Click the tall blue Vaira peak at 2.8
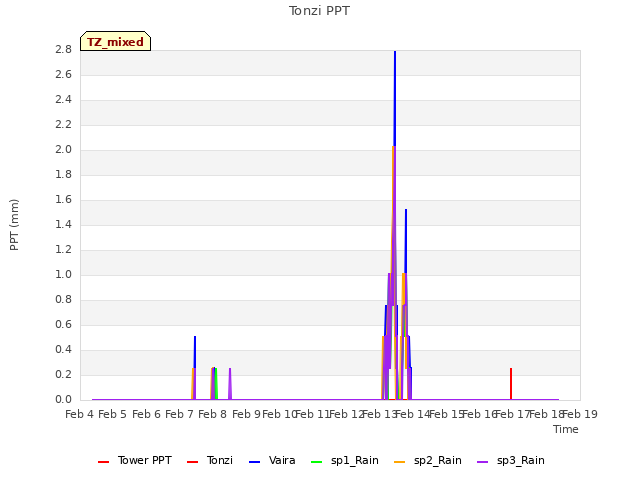 (395, 98)
